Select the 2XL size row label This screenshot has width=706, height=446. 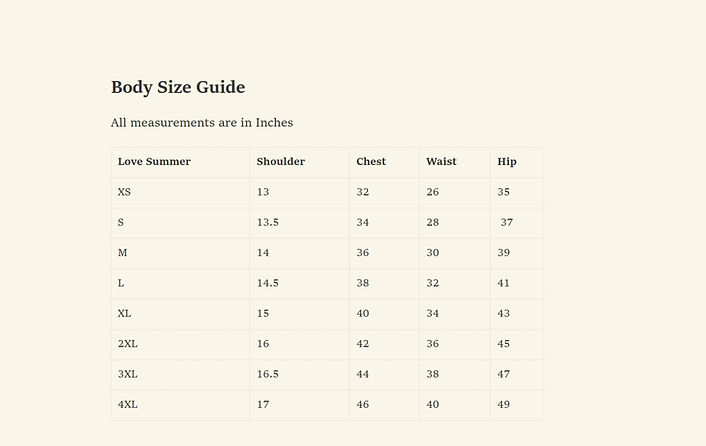(x=128, y=344)
